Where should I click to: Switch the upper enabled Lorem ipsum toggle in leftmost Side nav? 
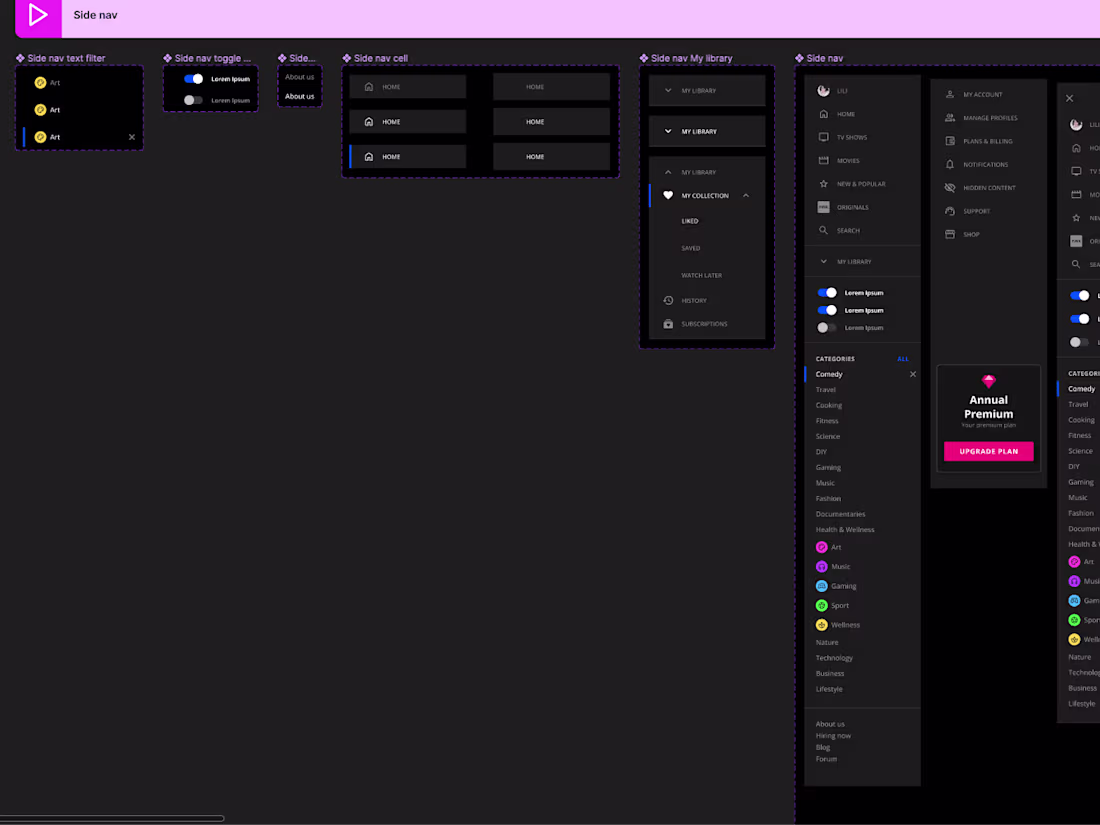click(x=827, y=293)
